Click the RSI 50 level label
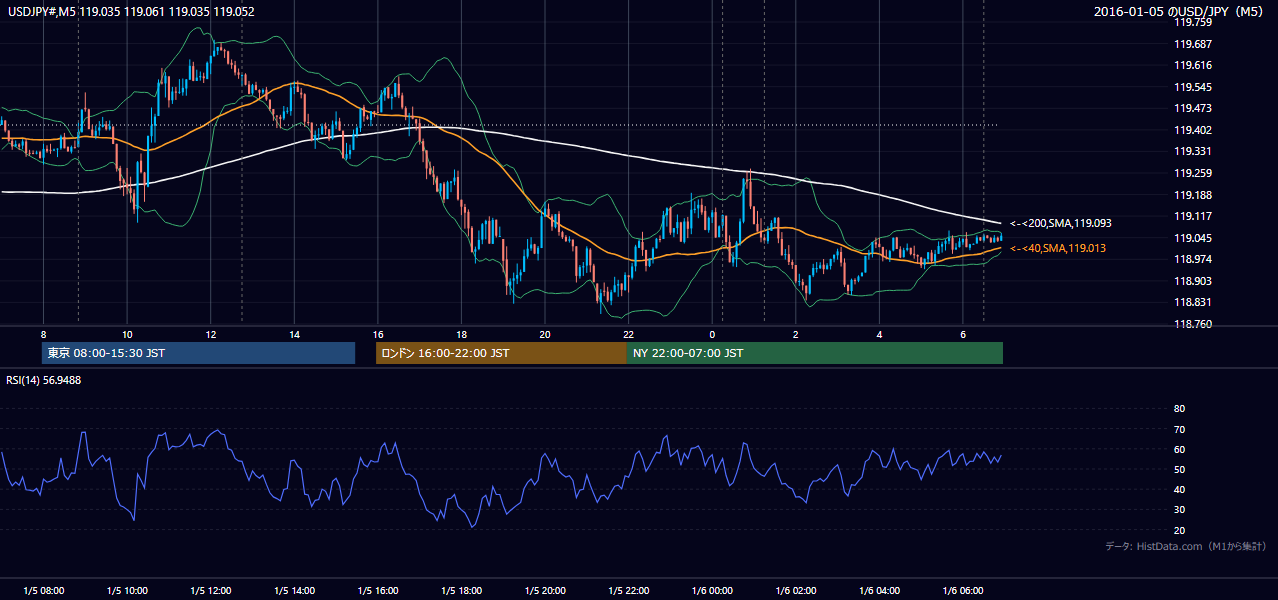The image size is (1278, 600). coord(1179,469)
